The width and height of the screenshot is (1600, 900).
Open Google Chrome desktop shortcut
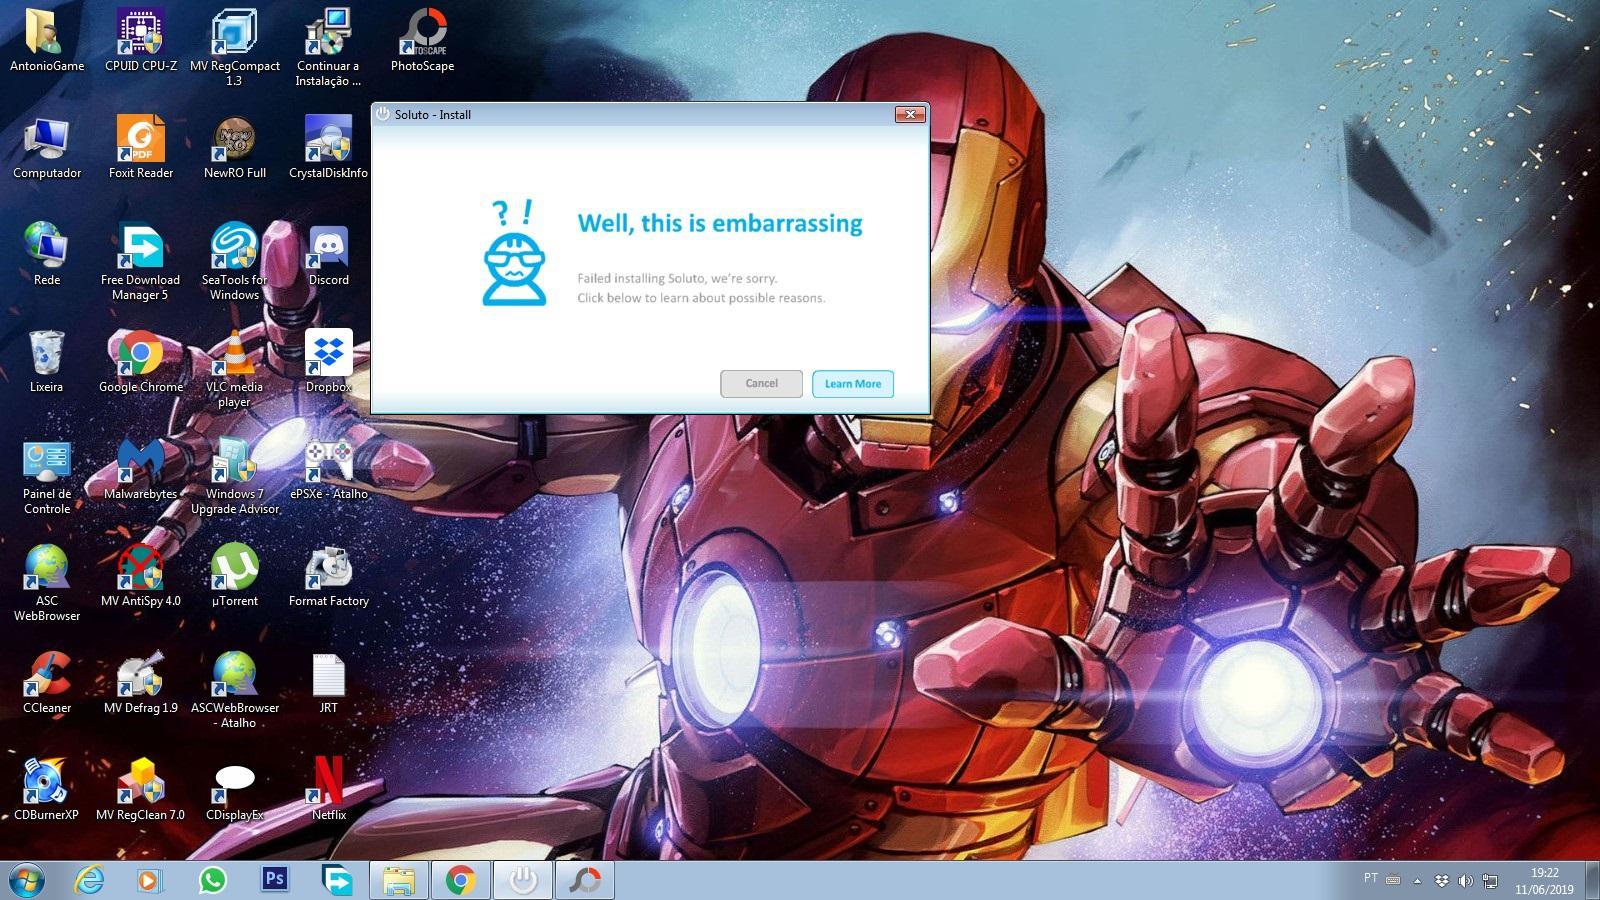(x=141, y=361)
